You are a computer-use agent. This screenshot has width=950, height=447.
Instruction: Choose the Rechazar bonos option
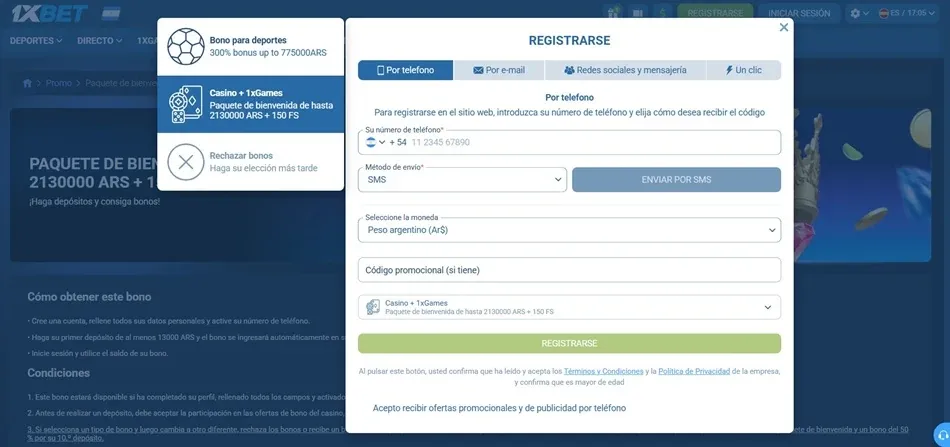251,162
